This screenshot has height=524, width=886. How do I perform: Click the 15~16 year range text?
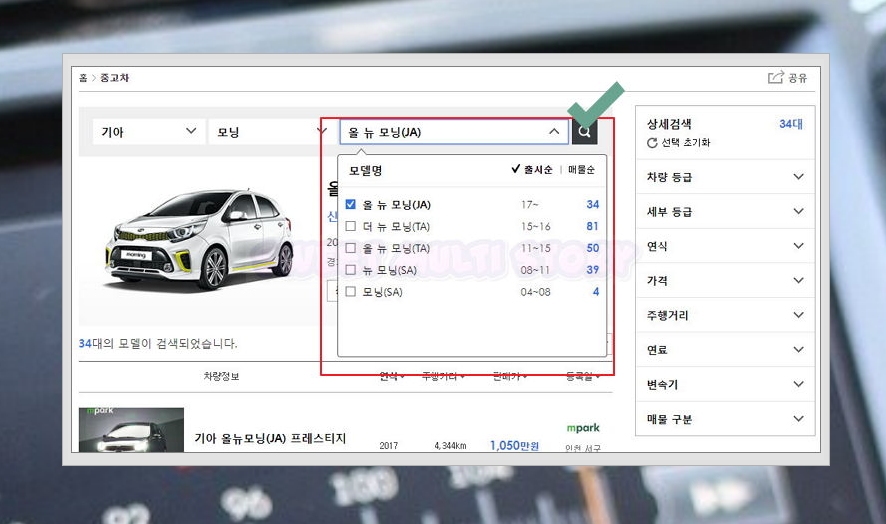pos(535,226)
